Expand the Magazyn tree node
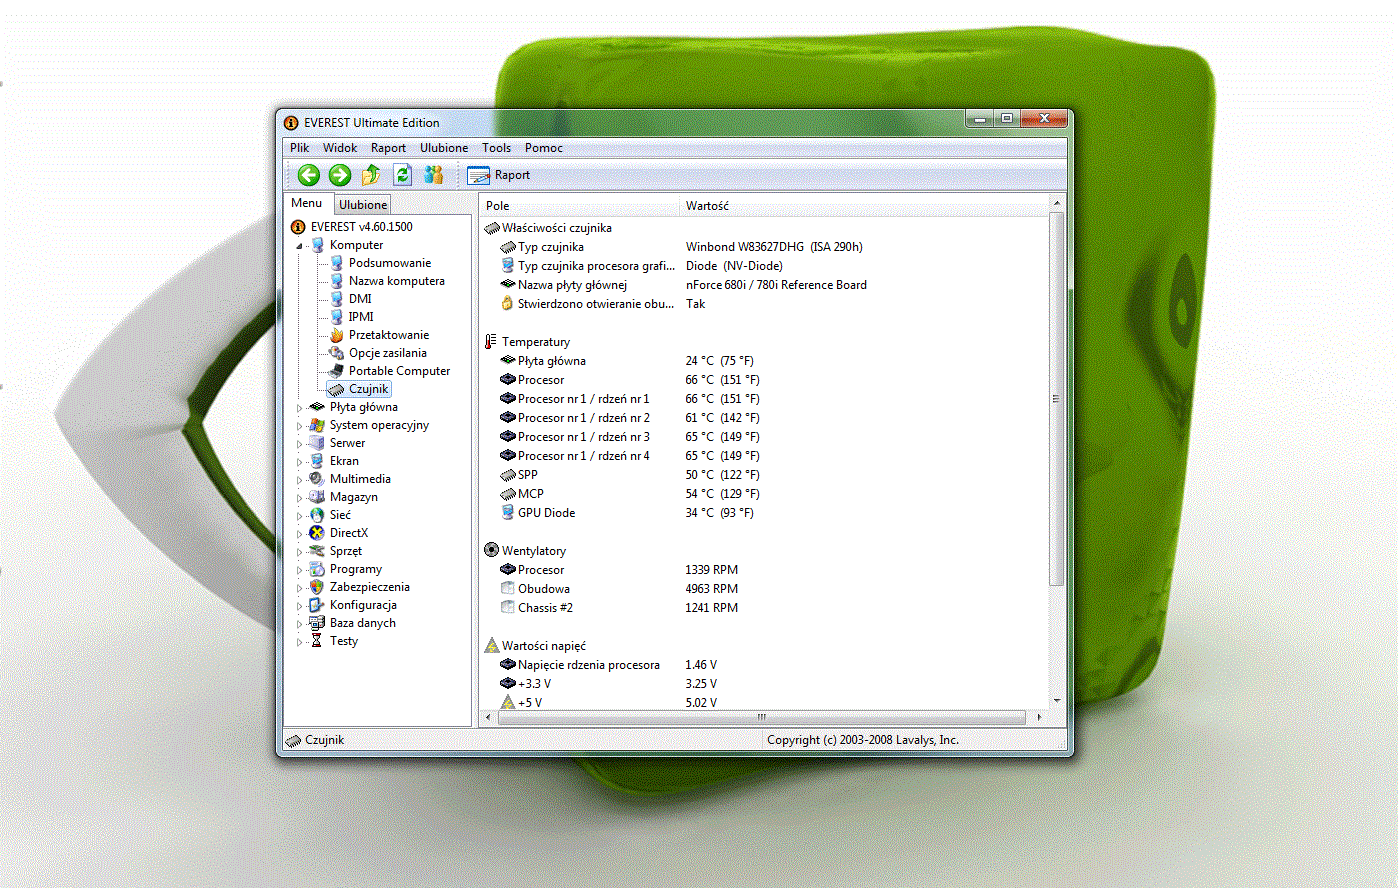Screen dimensions: 1398x888 click(x=299, y=498)
